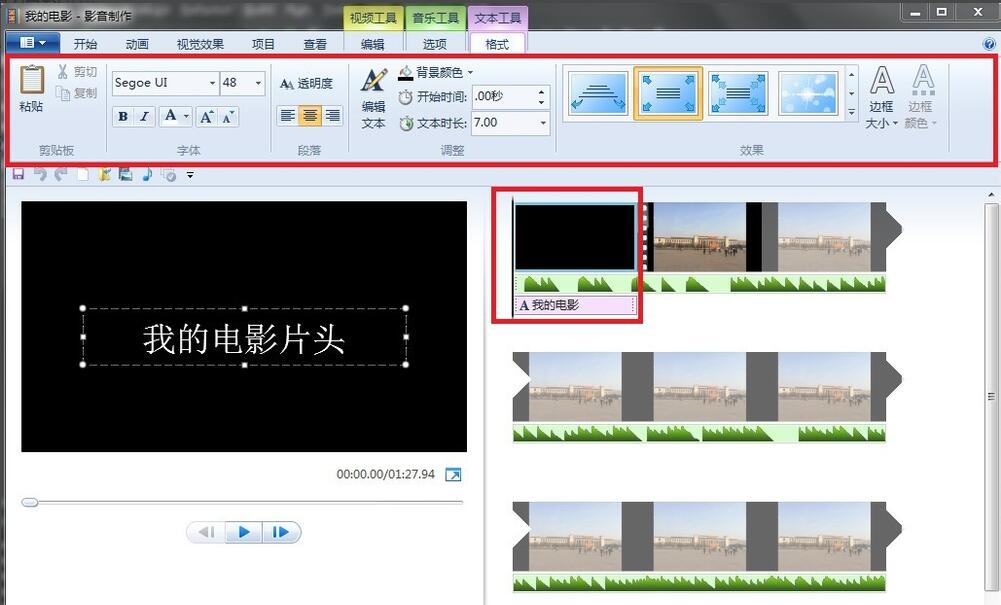Image resolution: width=1001 pixels, height=605 pixels.
Task: Click the 编辑文本 edit text button
Action: 373,99
